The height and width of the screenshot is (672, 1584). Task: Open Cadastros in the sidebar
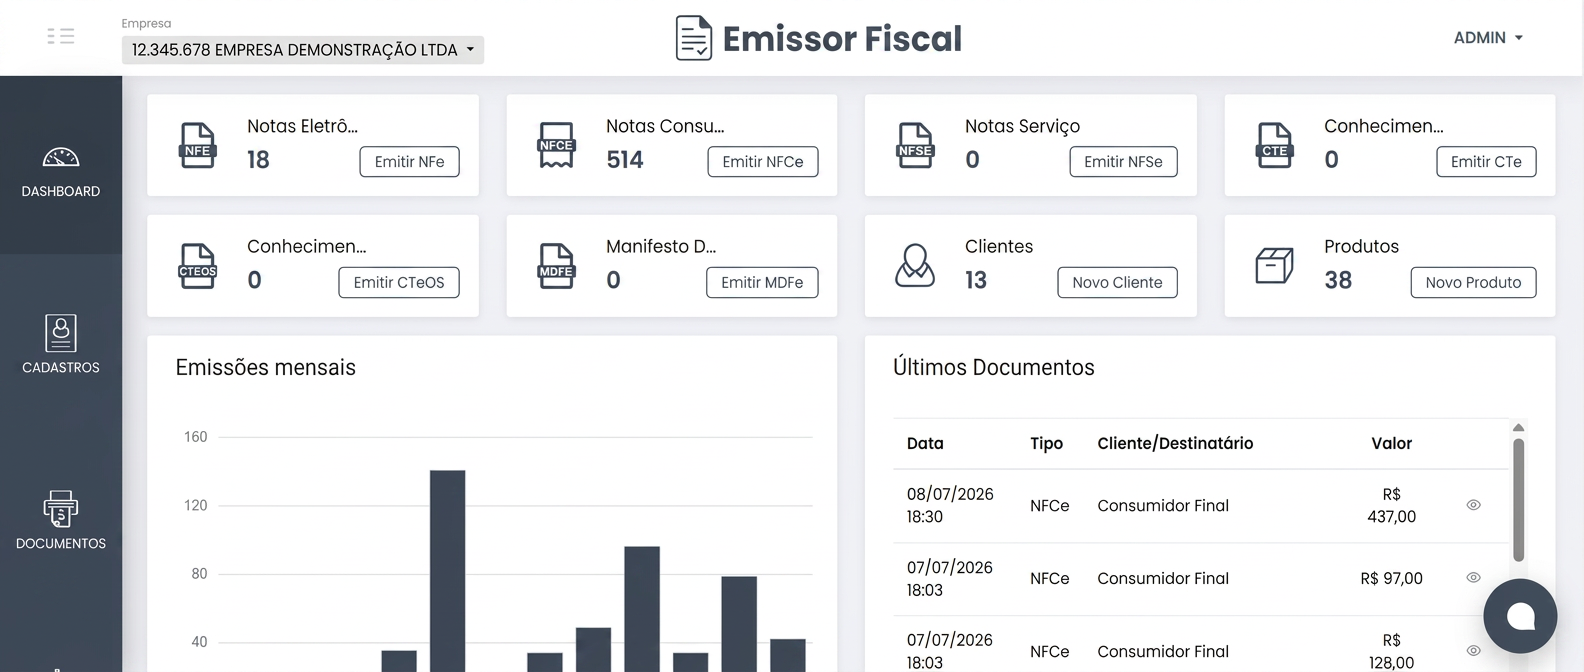[61, 345]
